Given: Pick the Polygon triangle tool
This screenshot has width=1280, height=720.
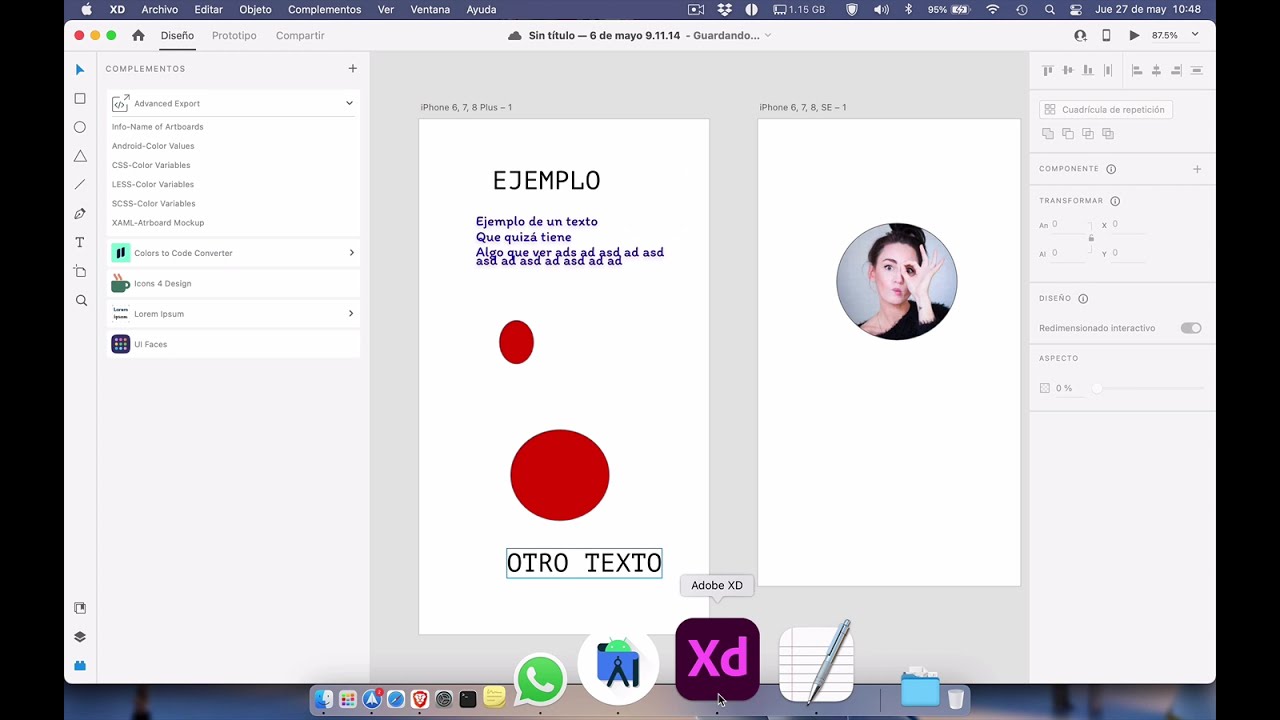Looking at the screenshot, I should [80, 156].
